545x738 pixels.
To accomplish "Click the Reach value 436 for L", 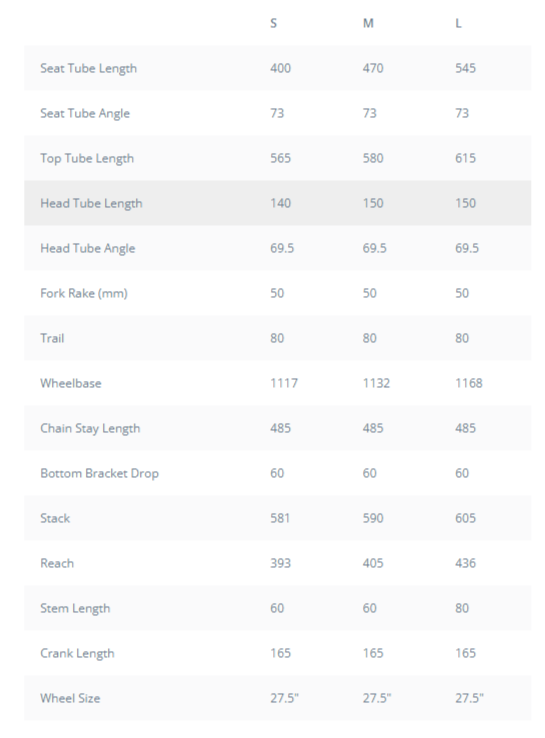I will 465,563.
